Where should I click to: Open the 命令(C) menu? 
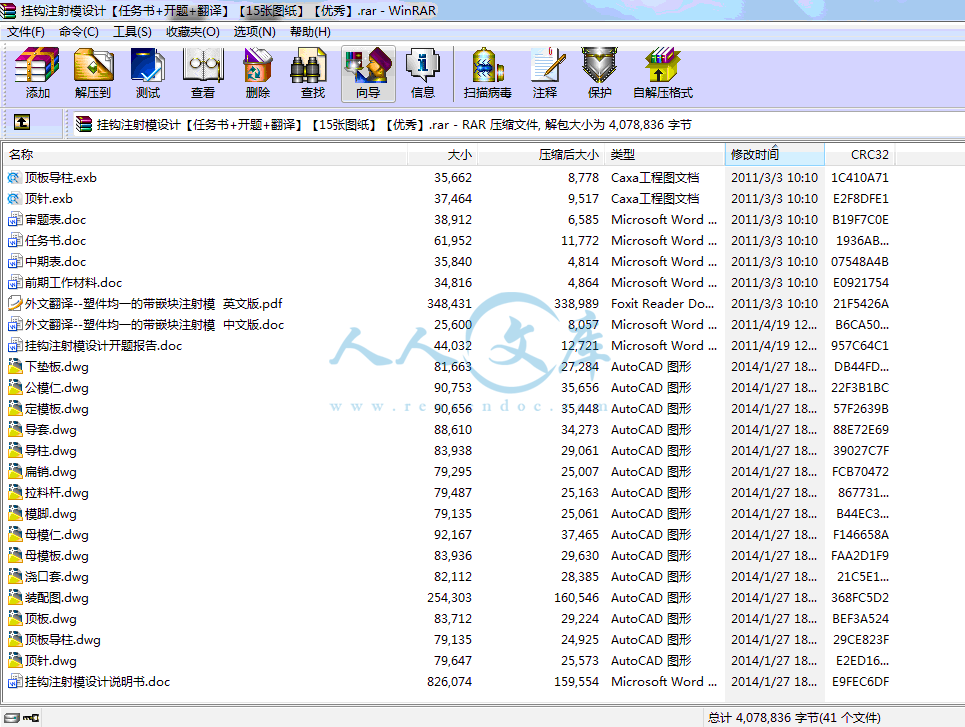coord(79,32)
